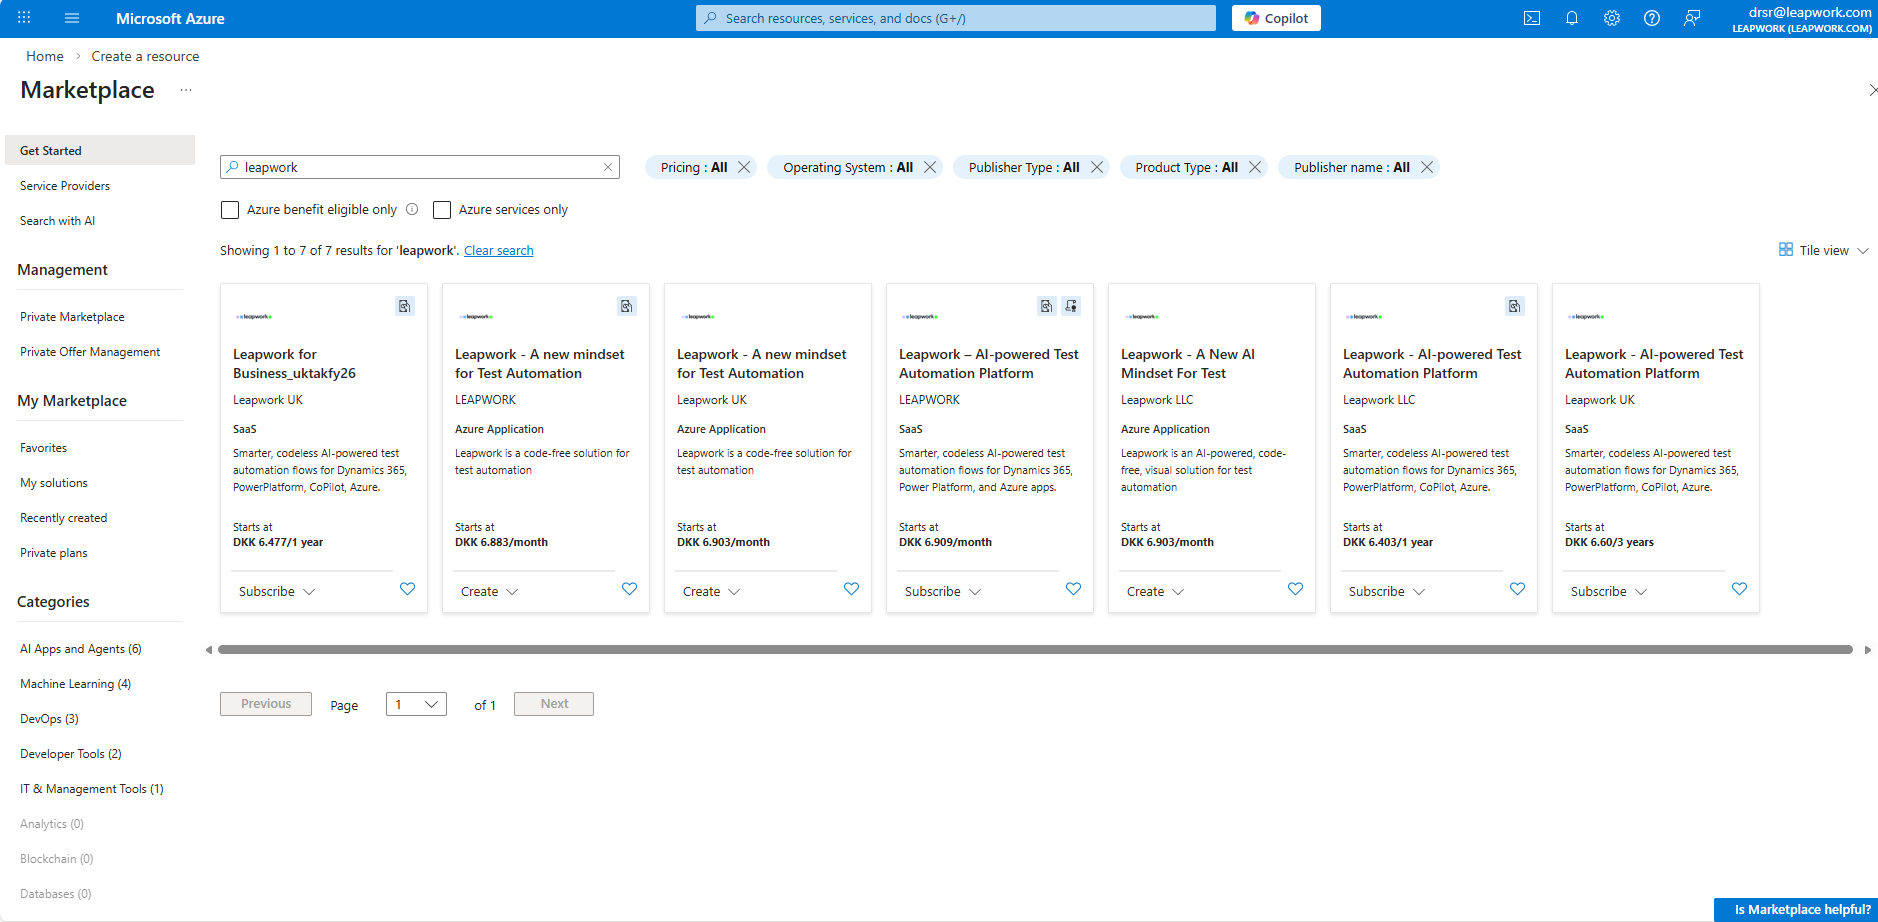
Task: Clear the leapwork search text with X
Action: pyautogui.click(x=607, y=167)
